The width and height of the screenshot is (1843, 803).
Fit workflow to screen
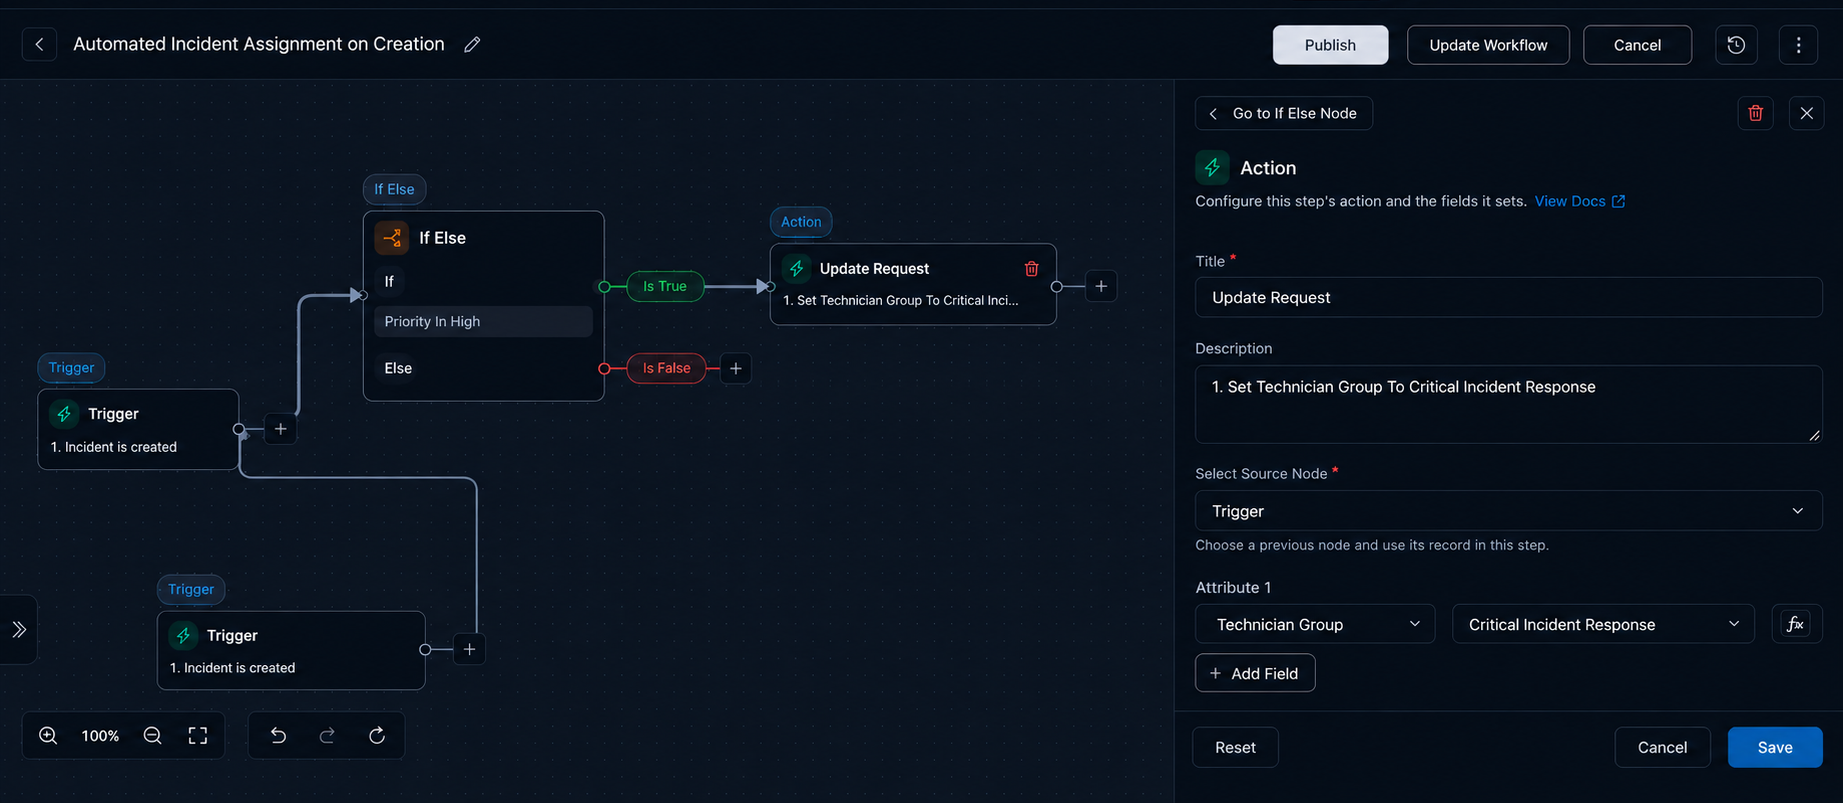tap(198, 736)
